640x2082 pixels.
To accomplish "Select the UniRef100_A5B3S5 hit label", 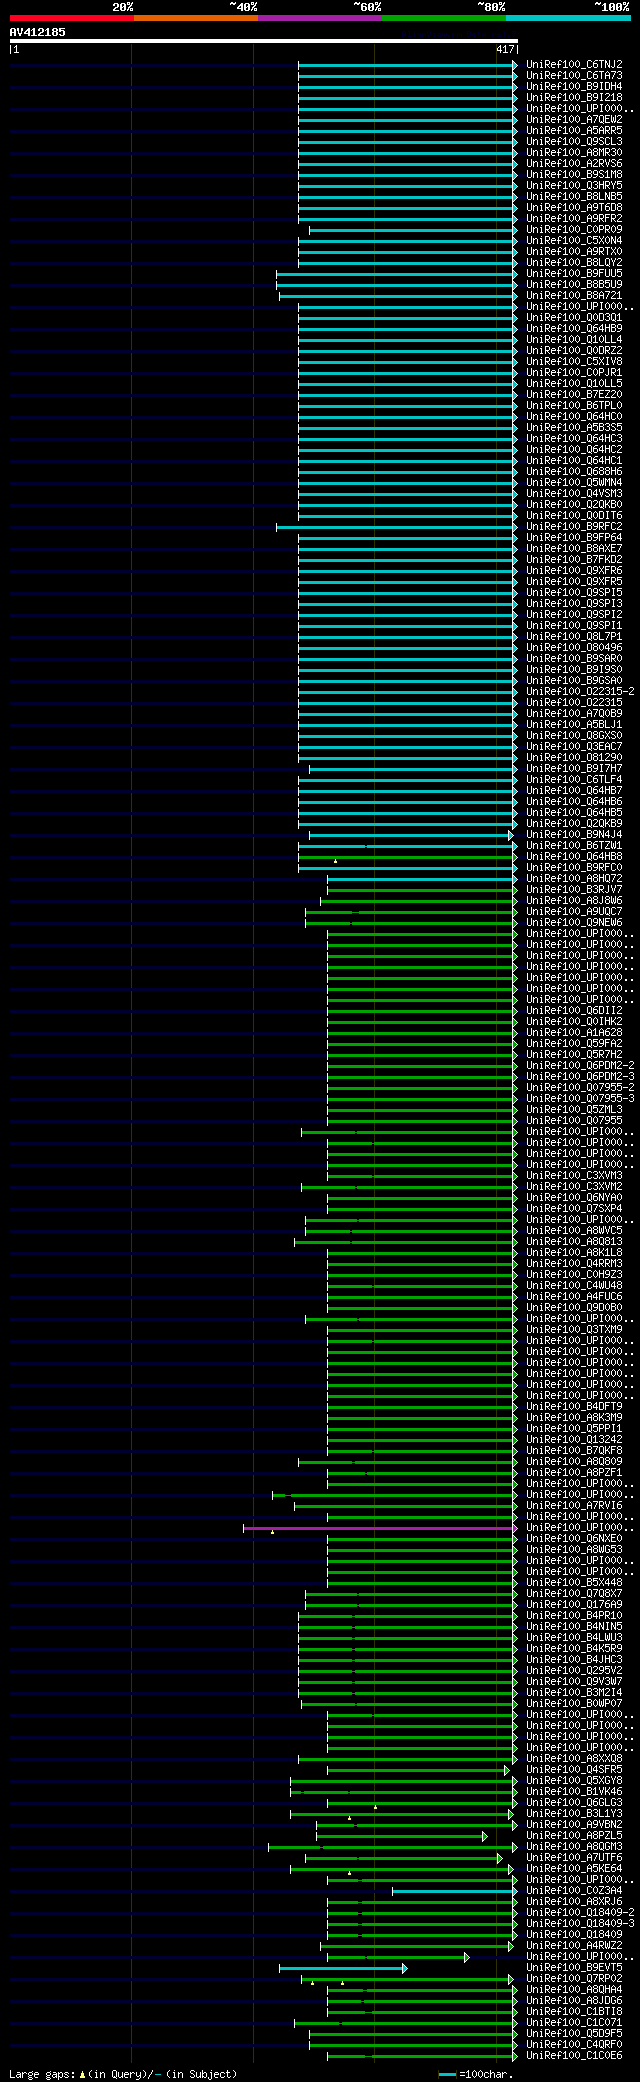I will point(574,428).
